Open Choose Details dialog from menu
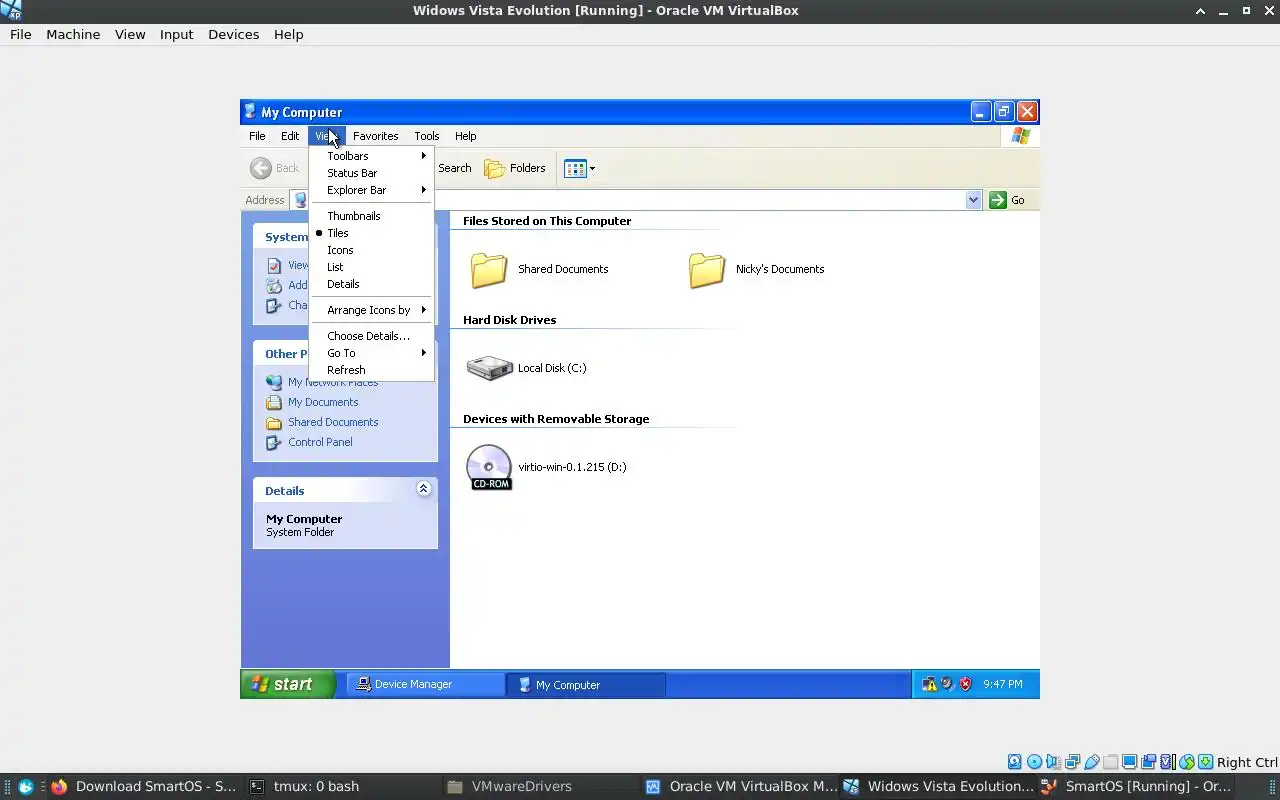The height and width of the screenshot is (800, 1280). (x=371, y=336)
